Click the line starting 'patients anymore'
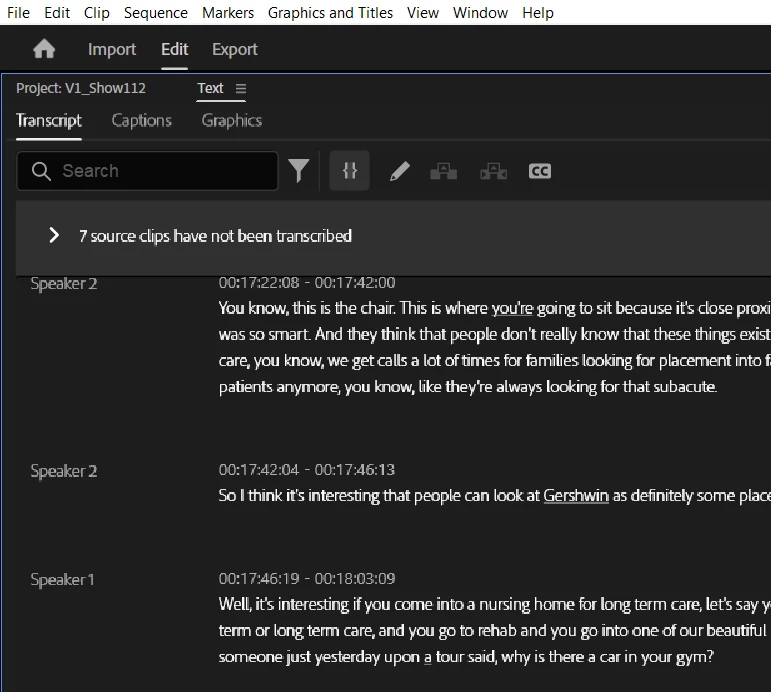Viewport: 771px width, 692px height. pos(468,387)
